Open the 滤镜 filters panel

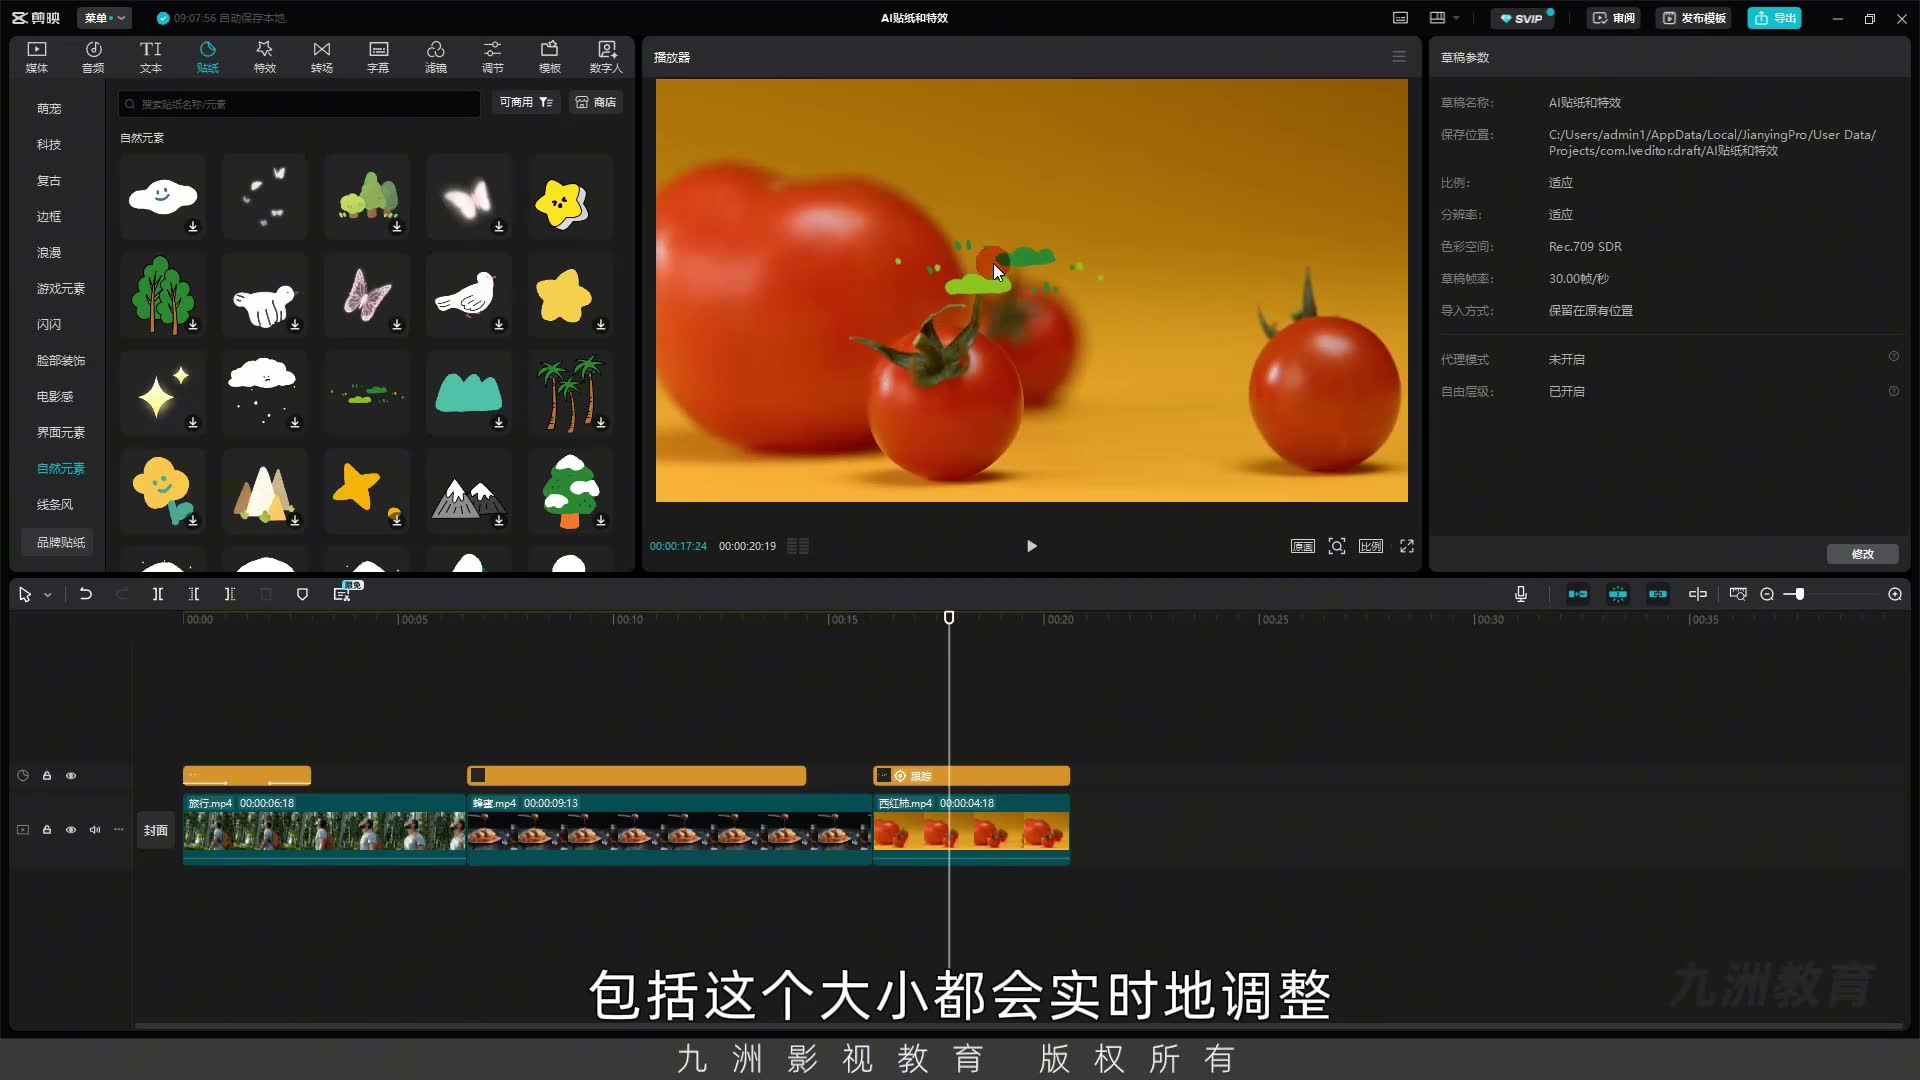(x=435, y=57)
